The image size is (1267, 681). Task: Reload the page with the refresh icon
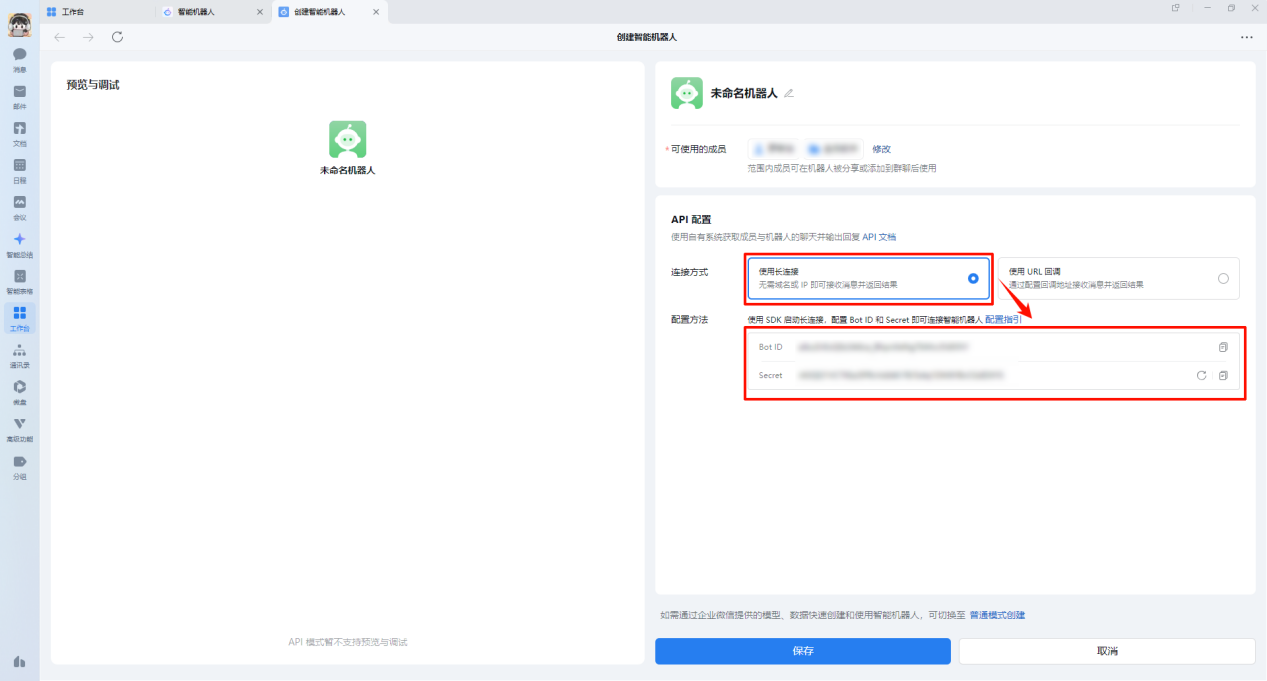pos(117,37)
